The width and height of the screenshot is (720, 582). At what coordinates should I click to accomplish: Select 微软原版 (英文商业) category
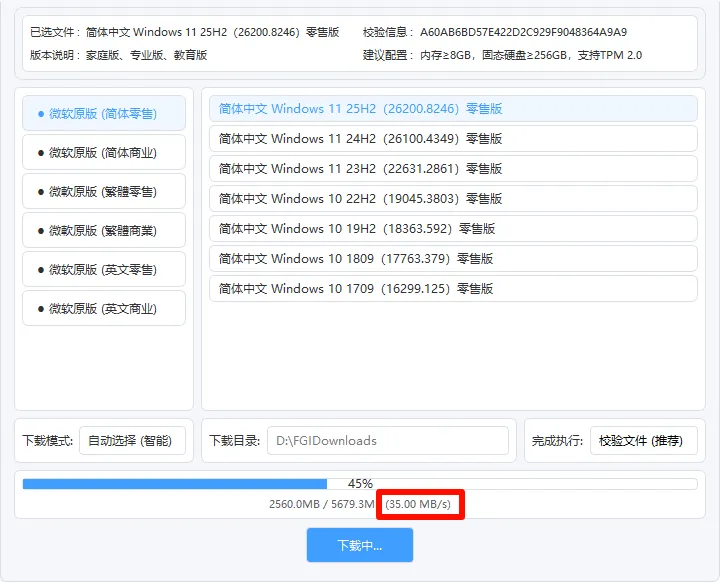[104, 308]
